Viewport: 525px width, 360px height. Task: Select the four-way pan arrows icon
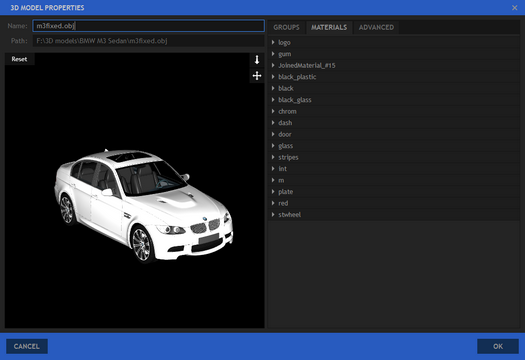coord(257,76)
